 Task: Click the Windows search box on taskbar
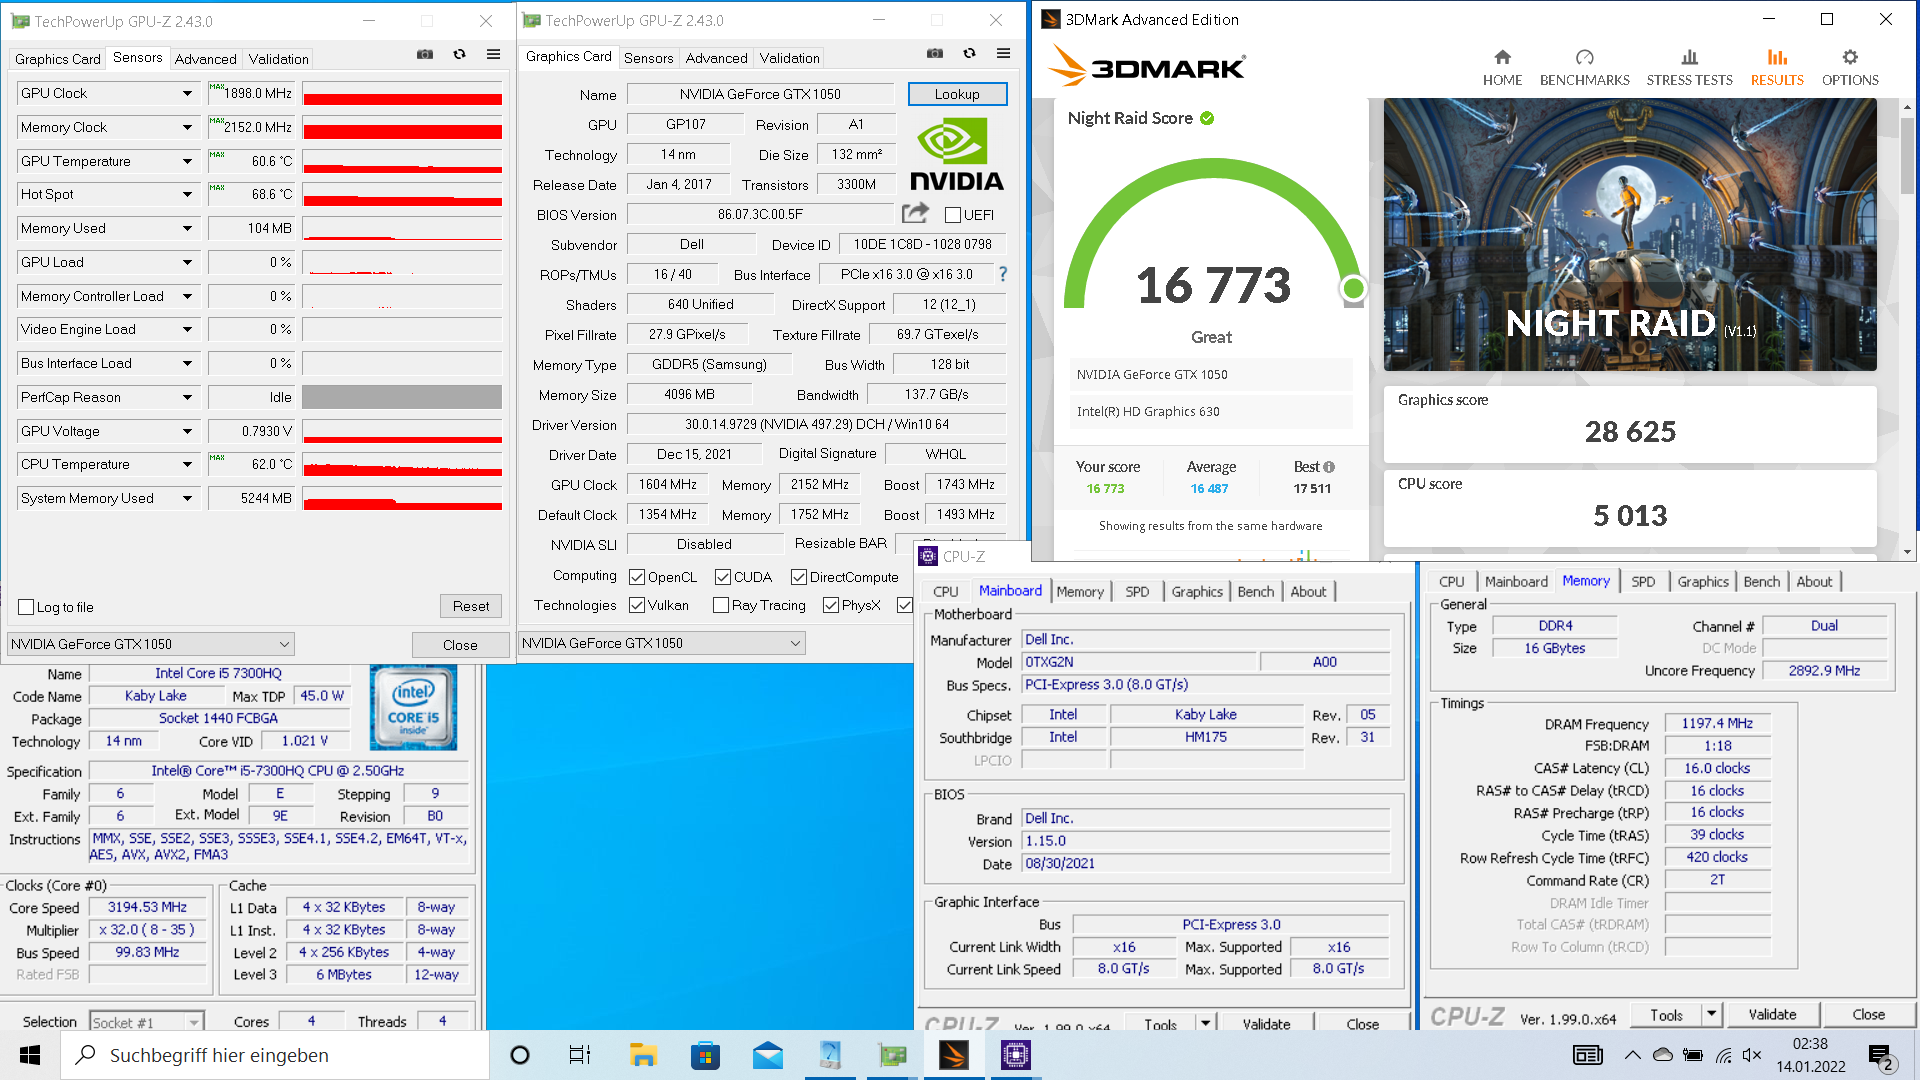coord(275,1055)
